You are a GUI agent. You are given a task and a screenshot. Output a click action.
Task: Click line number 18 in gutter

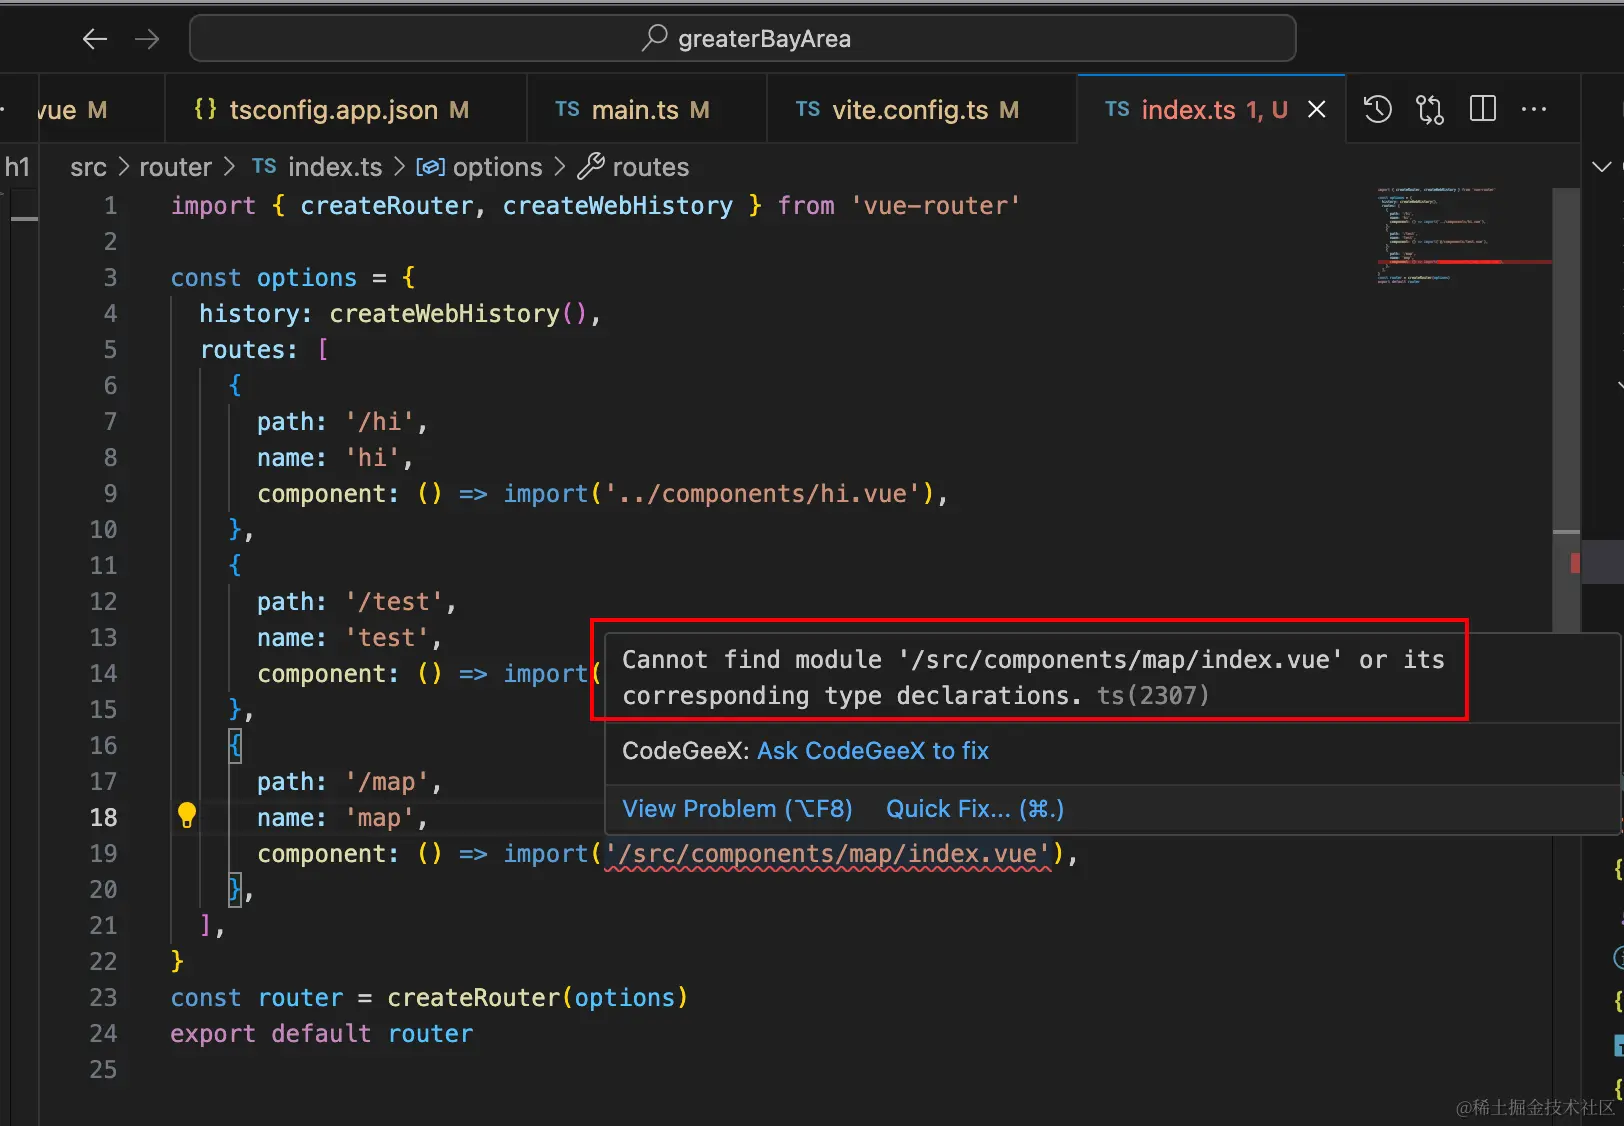point(103,818)
